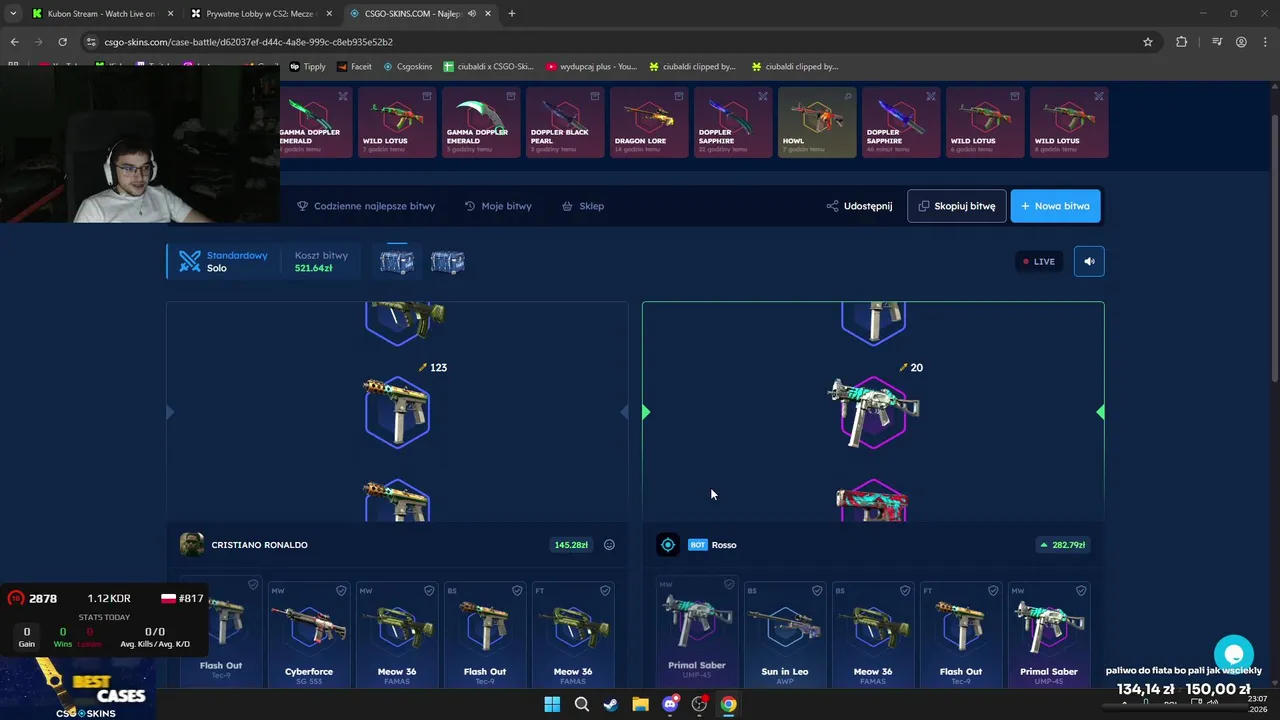Reload the current page
The width and height of the screenshot is (1280, 720).
pyautogui.click(x=62, y=42)
